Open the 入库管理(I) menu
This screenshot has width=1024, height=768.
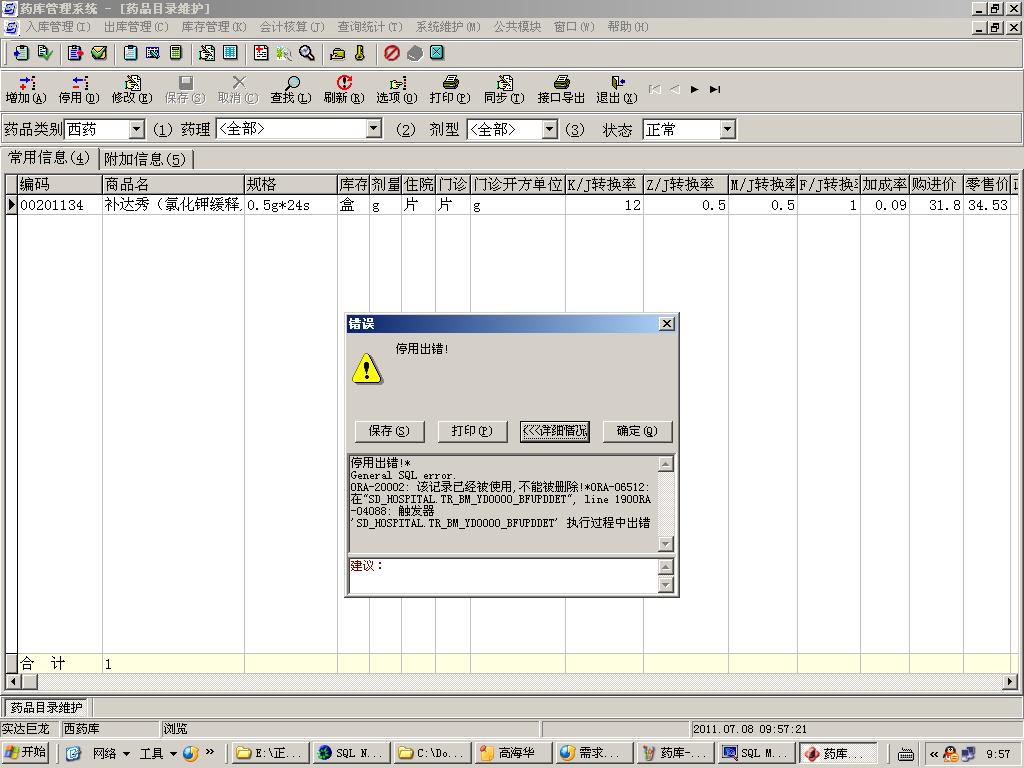(58, 27)
